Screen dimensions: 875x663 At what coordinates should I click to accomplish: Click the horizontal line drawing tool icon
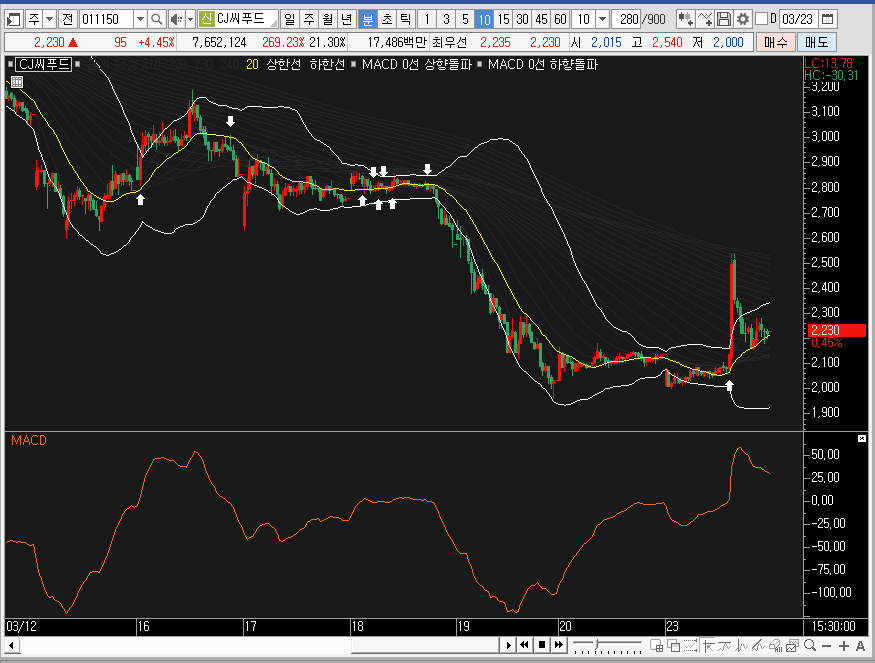725,646
